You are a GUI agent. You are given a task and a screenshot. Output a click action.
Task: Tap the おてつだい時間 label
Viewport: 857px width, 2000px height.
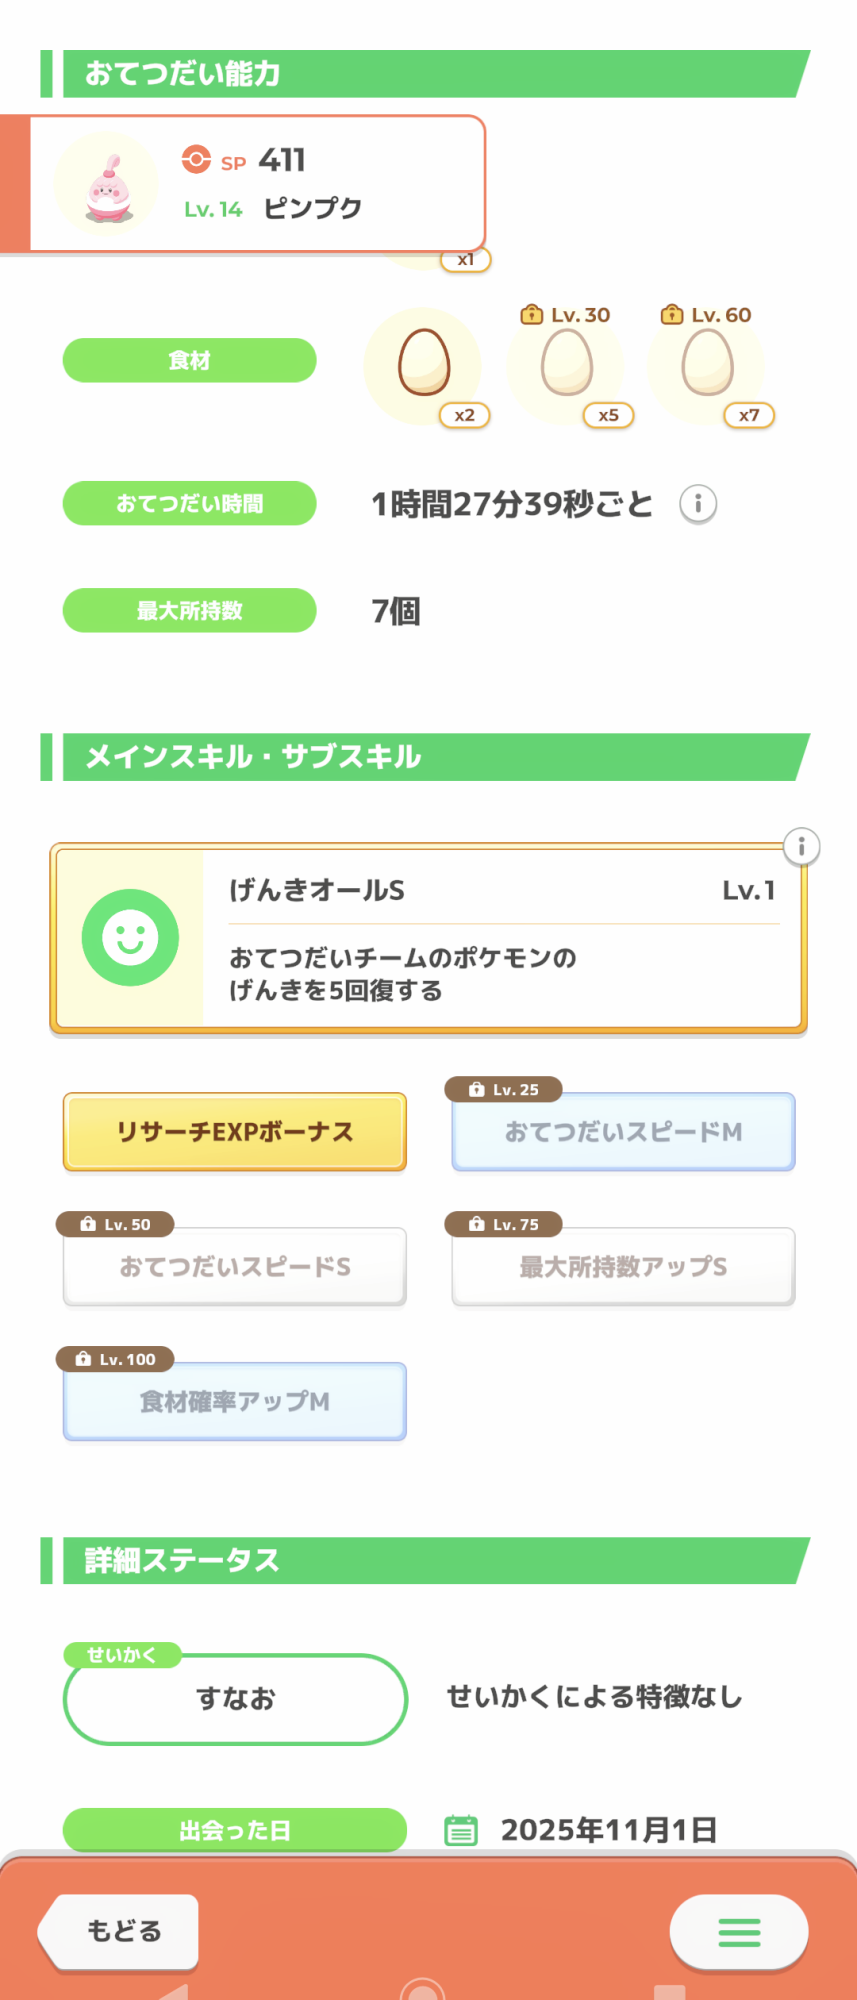tap(190, 504)
